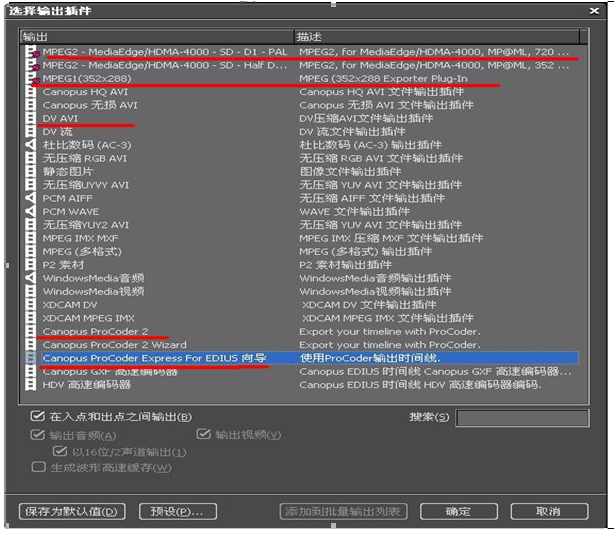Click the film icon beside MPEG IMX MXF
This screenshot has width=614, height=533.
tap(30, 238)
